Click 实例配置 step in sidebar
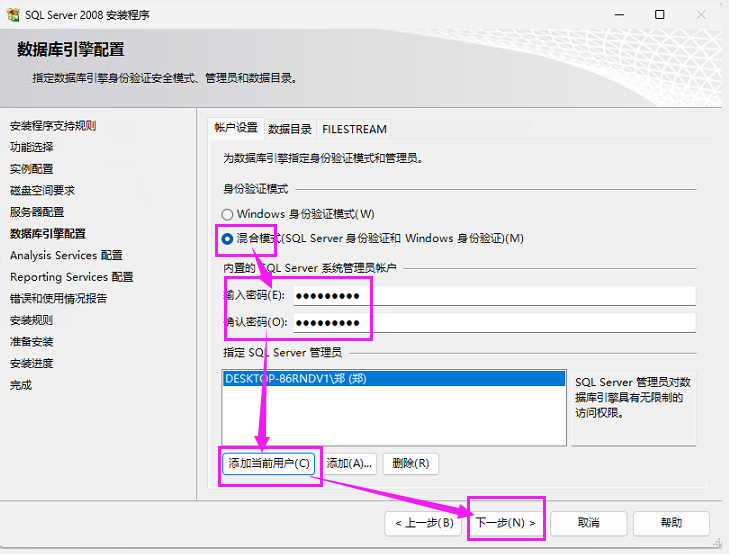 [32, 169]
